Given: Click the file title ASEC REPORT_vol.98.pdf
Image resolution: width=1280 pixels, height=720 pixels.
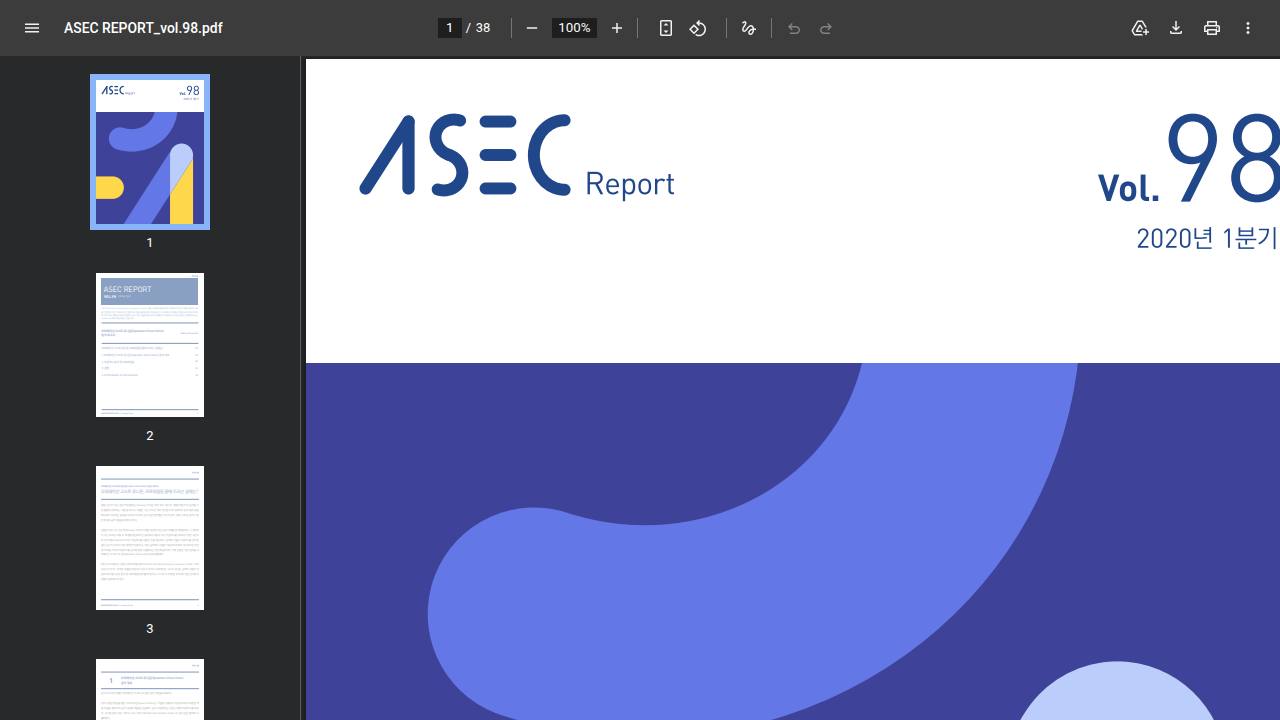Looking at the screenshot, I should (143, 28).
